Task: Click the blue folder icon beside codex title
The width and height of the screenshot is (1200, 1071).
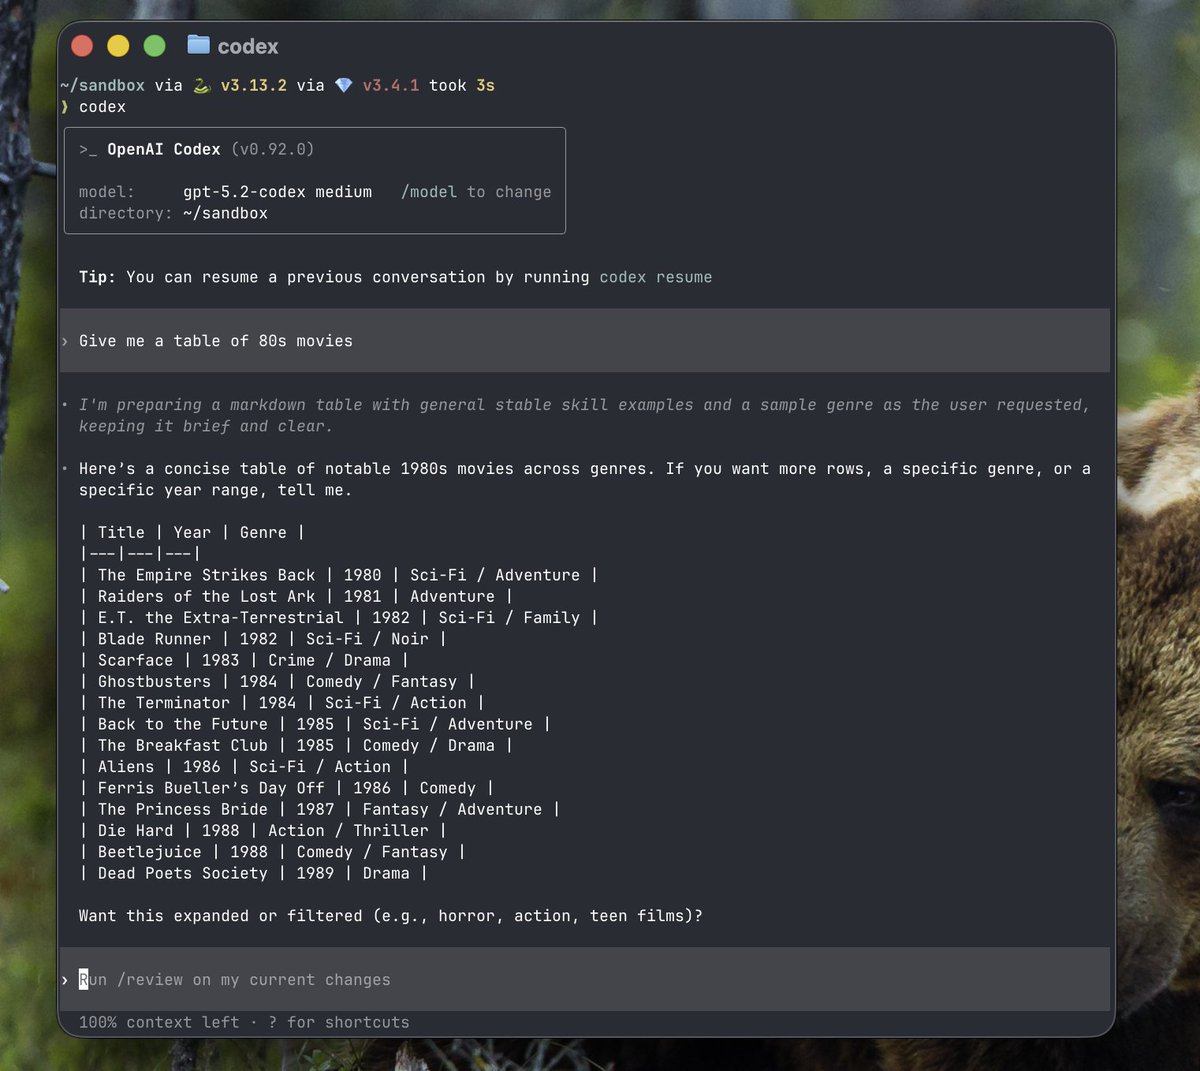Action: pyautogui.click(x=198, y=45)
